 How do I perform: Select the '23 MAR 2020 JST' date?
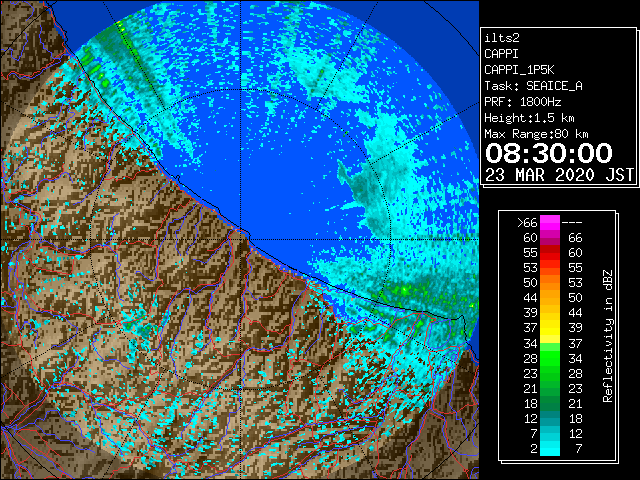click(x=559, y=175)
